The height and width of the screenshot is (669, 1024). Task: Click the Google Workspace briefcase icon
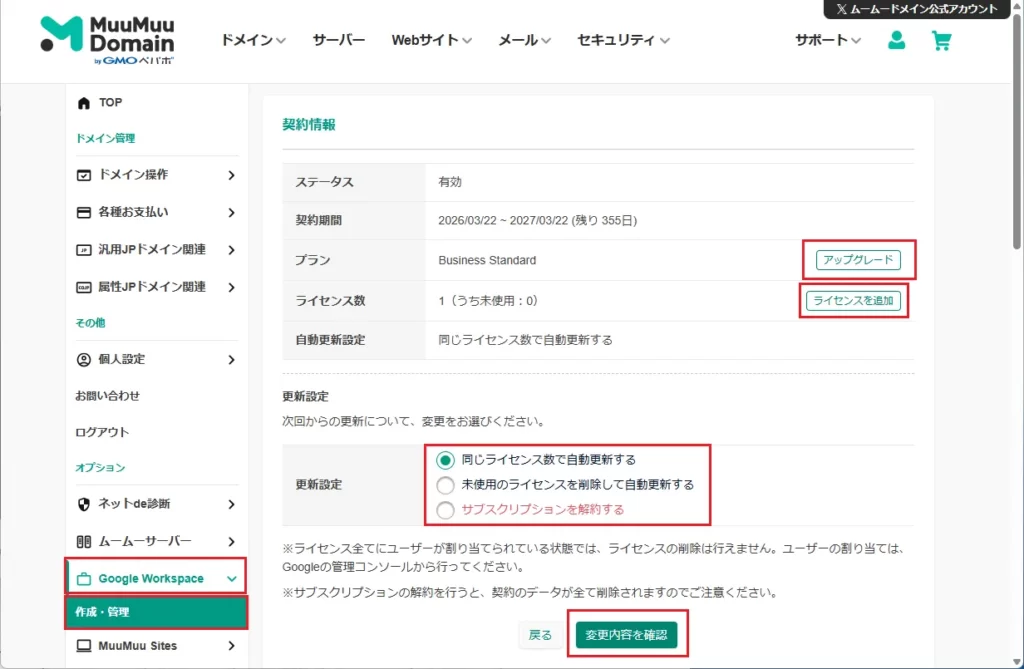coord(84,578)
